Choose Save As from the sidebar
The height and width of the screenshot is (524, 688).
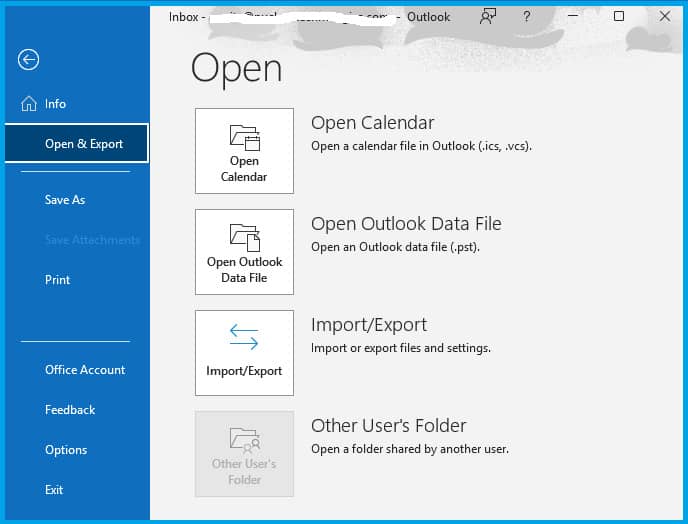coord(65,200)
